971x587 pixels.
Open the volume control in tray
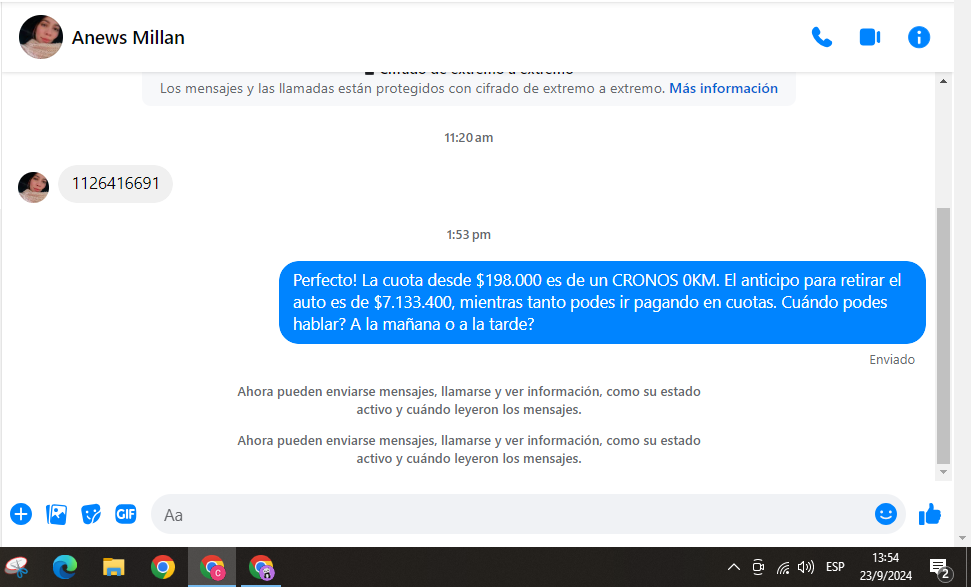[x=806, y=567]
